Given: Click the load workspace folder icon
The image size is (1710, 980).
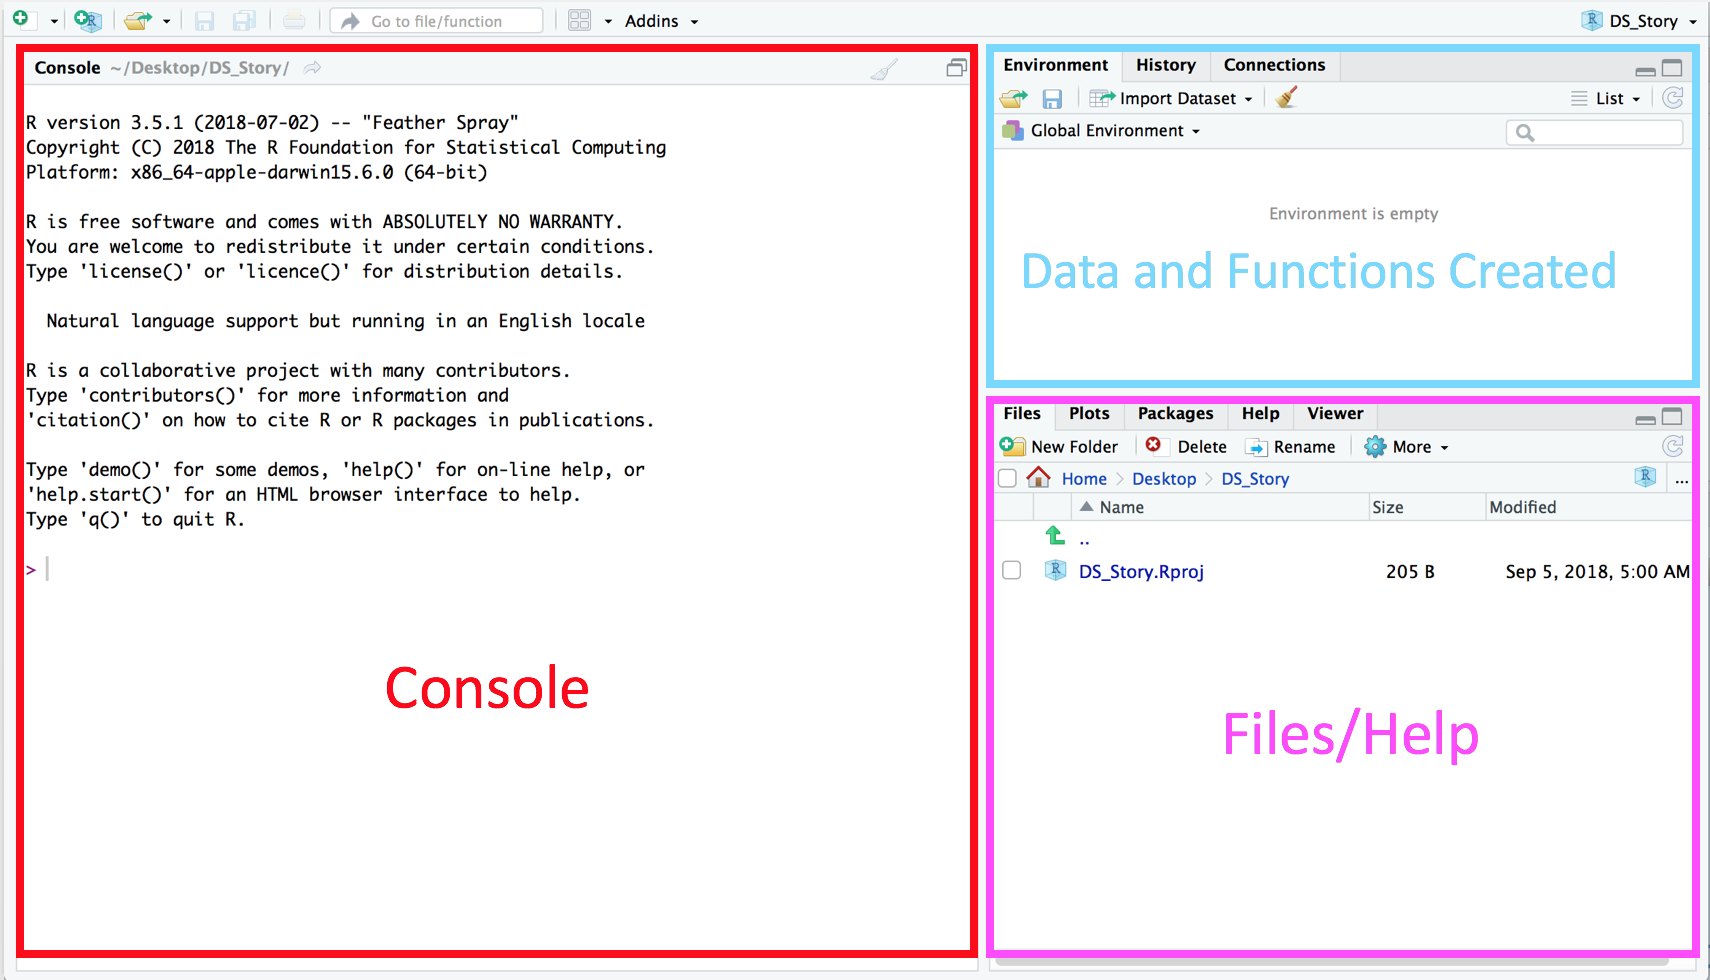Looking at the screenshot, I should click(x=1014, y=98).
